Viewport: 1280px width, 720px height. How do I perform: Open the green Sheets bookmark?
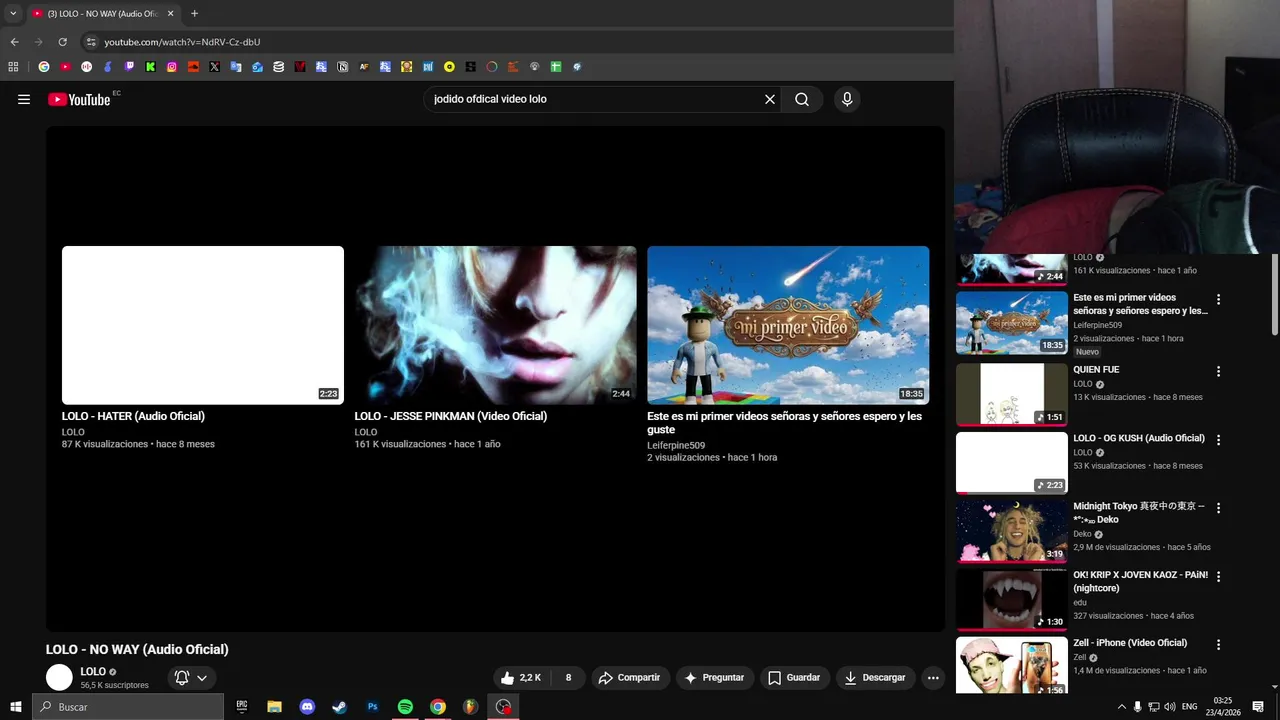[556, 67]
